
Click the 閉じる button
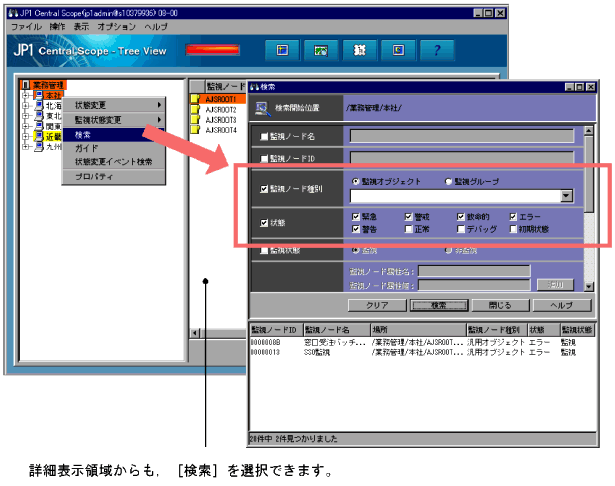[500, 305]
